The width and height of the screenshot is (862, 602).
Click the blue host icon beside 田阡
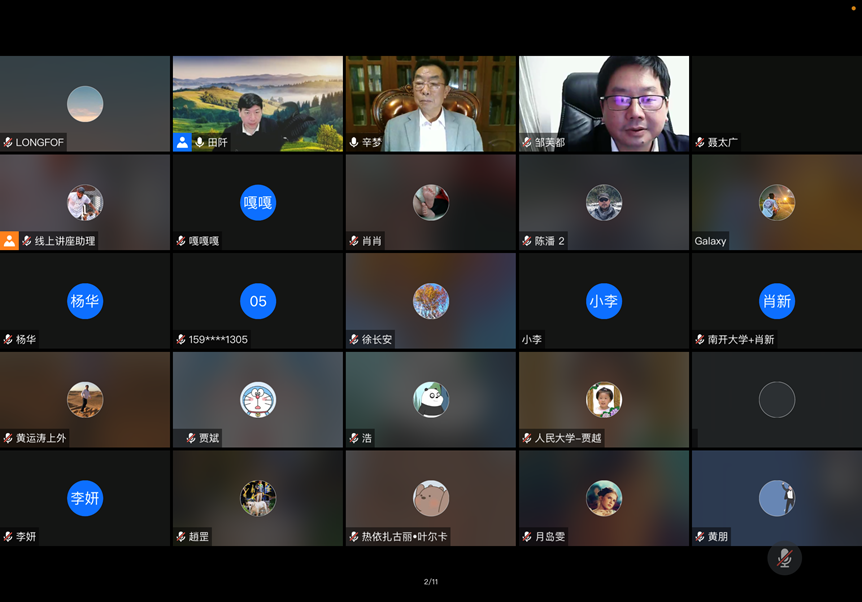tap(182, 142)
